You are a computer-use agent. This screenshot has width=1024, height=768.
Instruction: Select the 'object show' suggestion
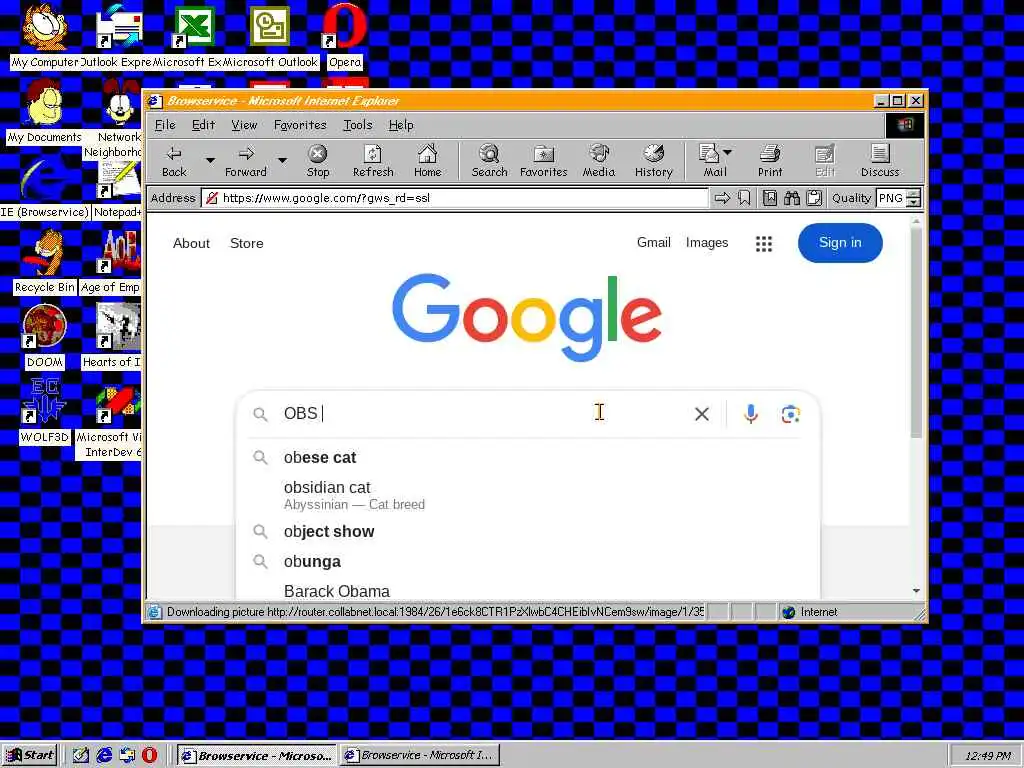528,532
